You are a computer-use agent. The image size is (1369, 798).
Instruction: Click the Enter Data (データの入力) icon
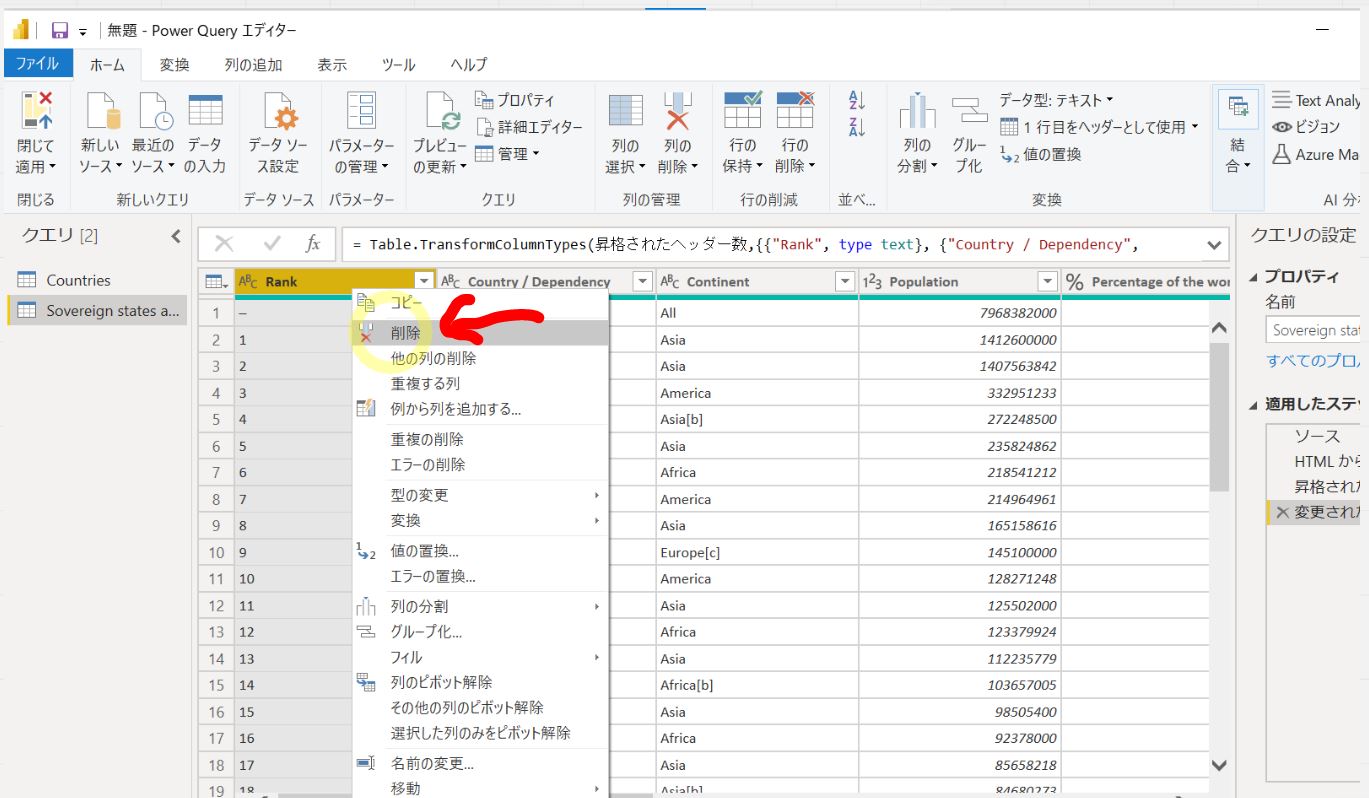pos(205,110)
